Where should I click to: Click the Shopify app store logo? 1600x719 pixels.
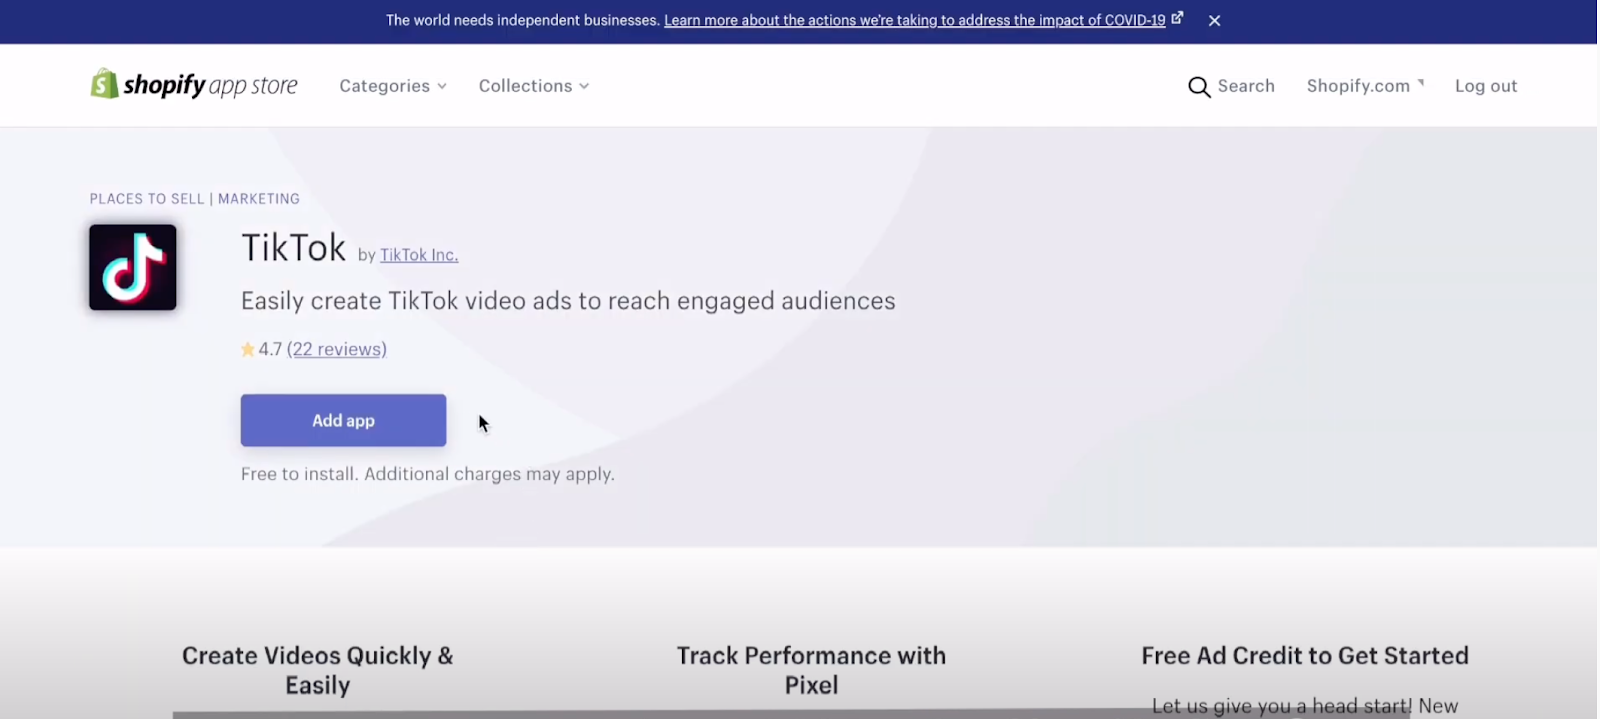[x=194, y=85]
